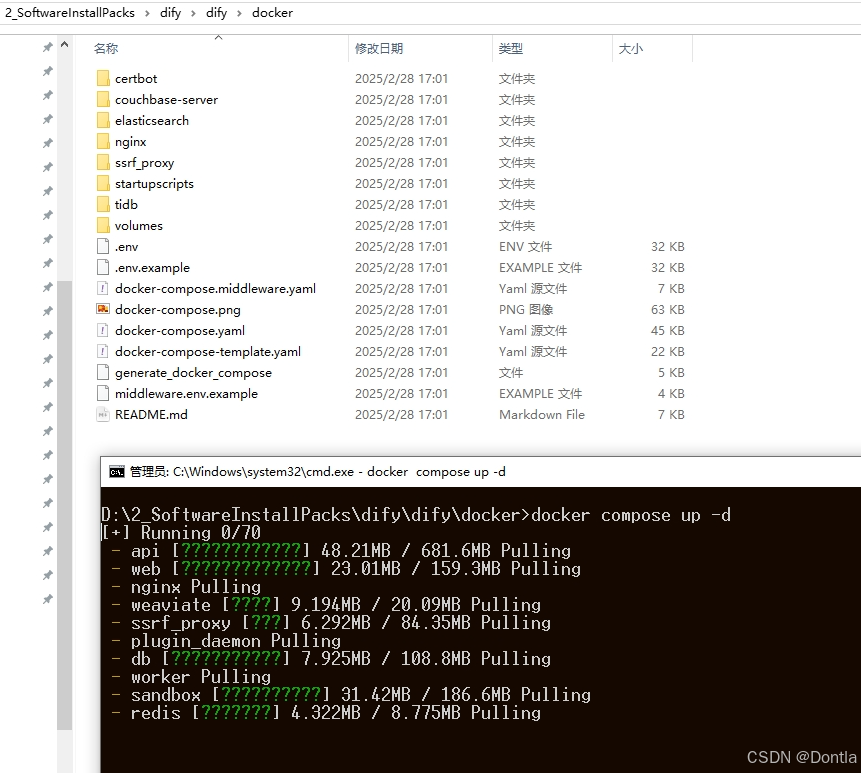Sort by 名称 column header
Viewport: 861px width, 773px height.
coord(106,49)
